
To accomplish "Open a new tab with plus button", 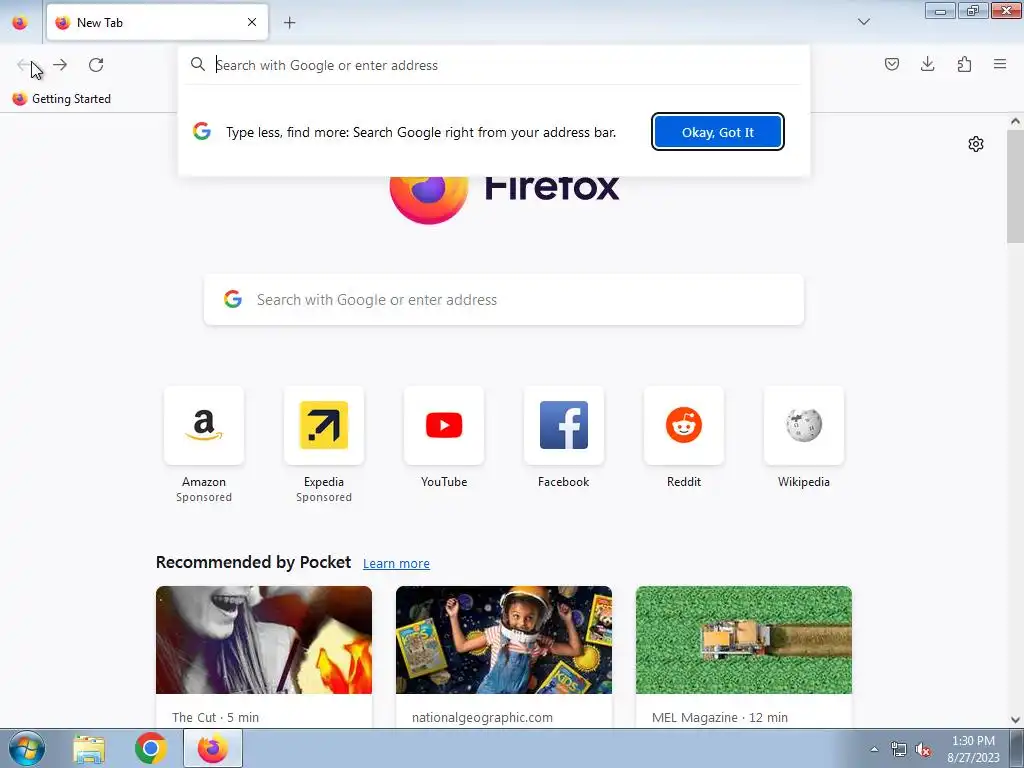I will coord(289,22).
